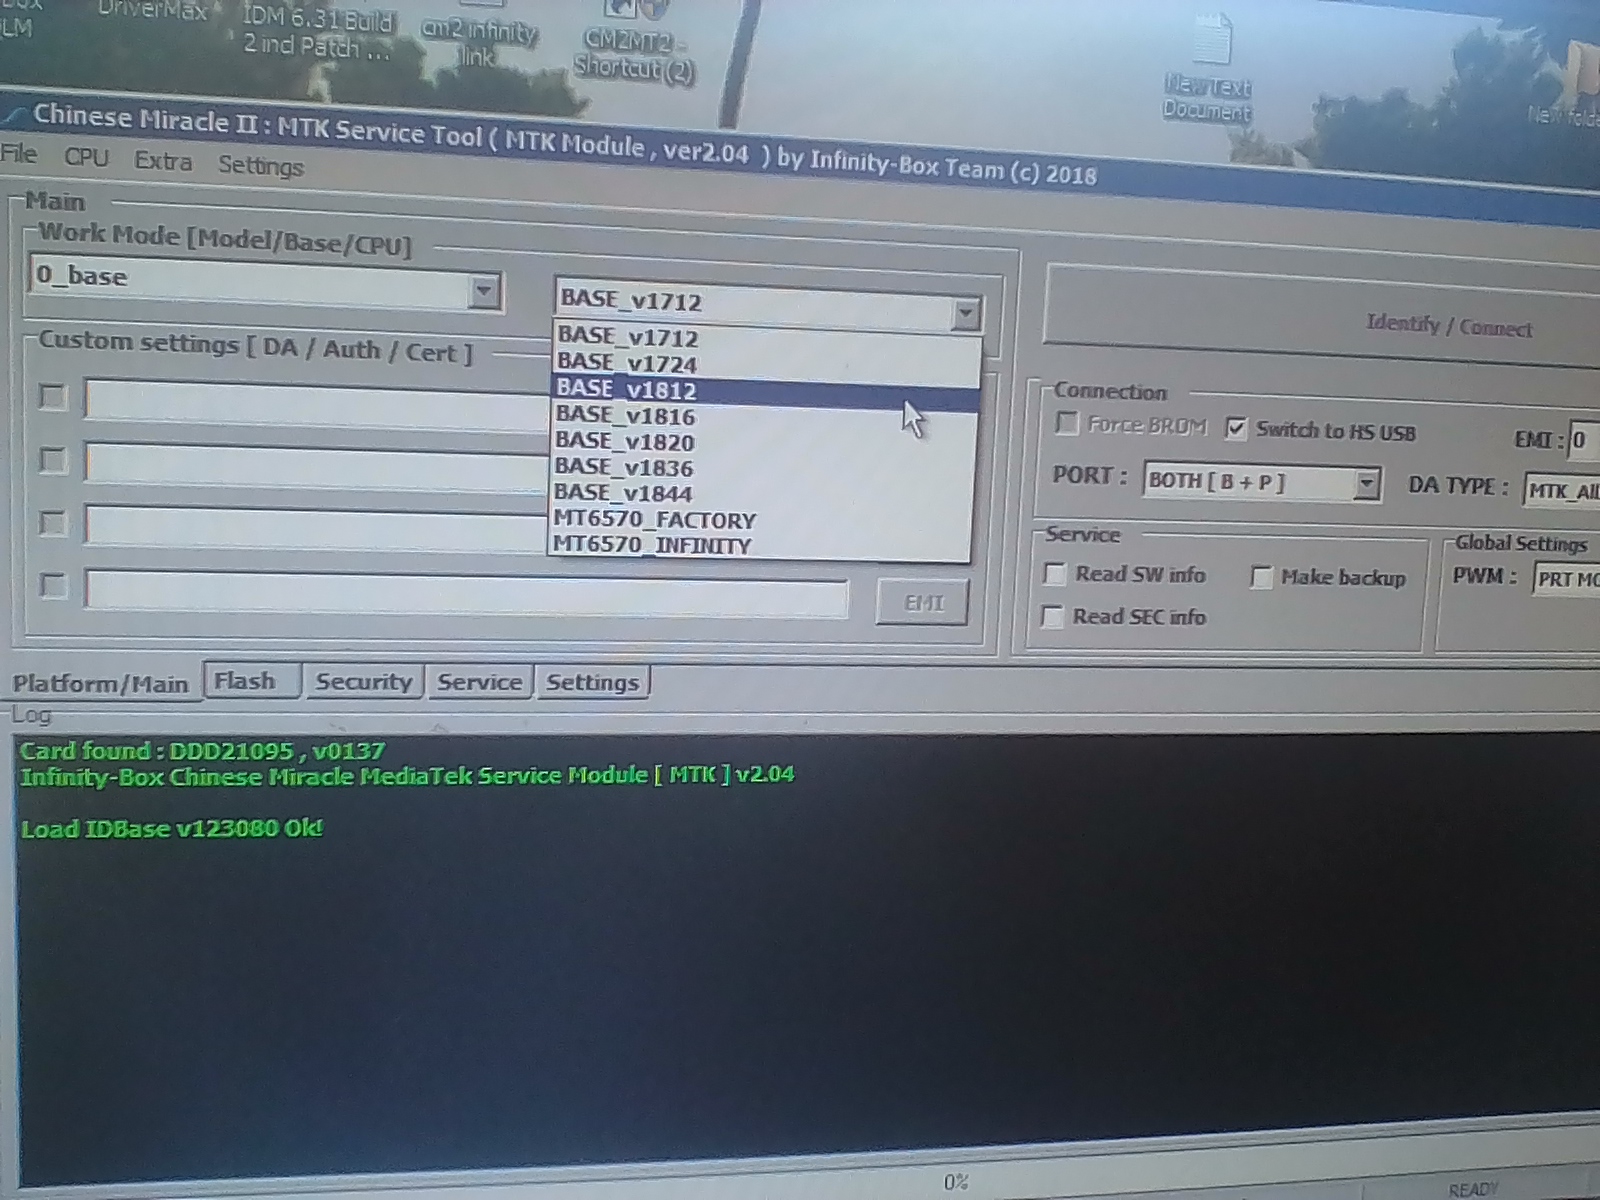Select BASE_v1844 list entry

tap(762, 494)
